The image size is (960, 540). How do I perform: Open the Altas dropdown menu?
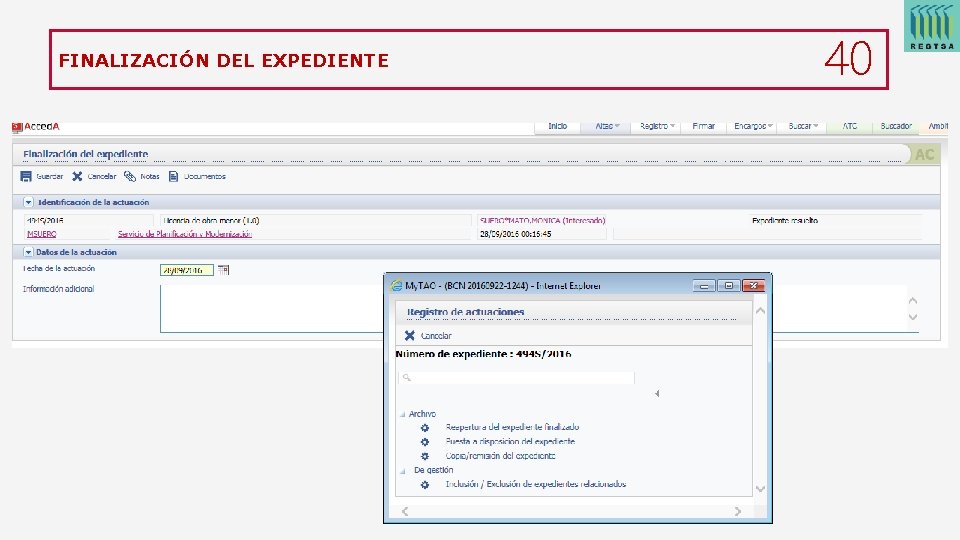point(607,126)
